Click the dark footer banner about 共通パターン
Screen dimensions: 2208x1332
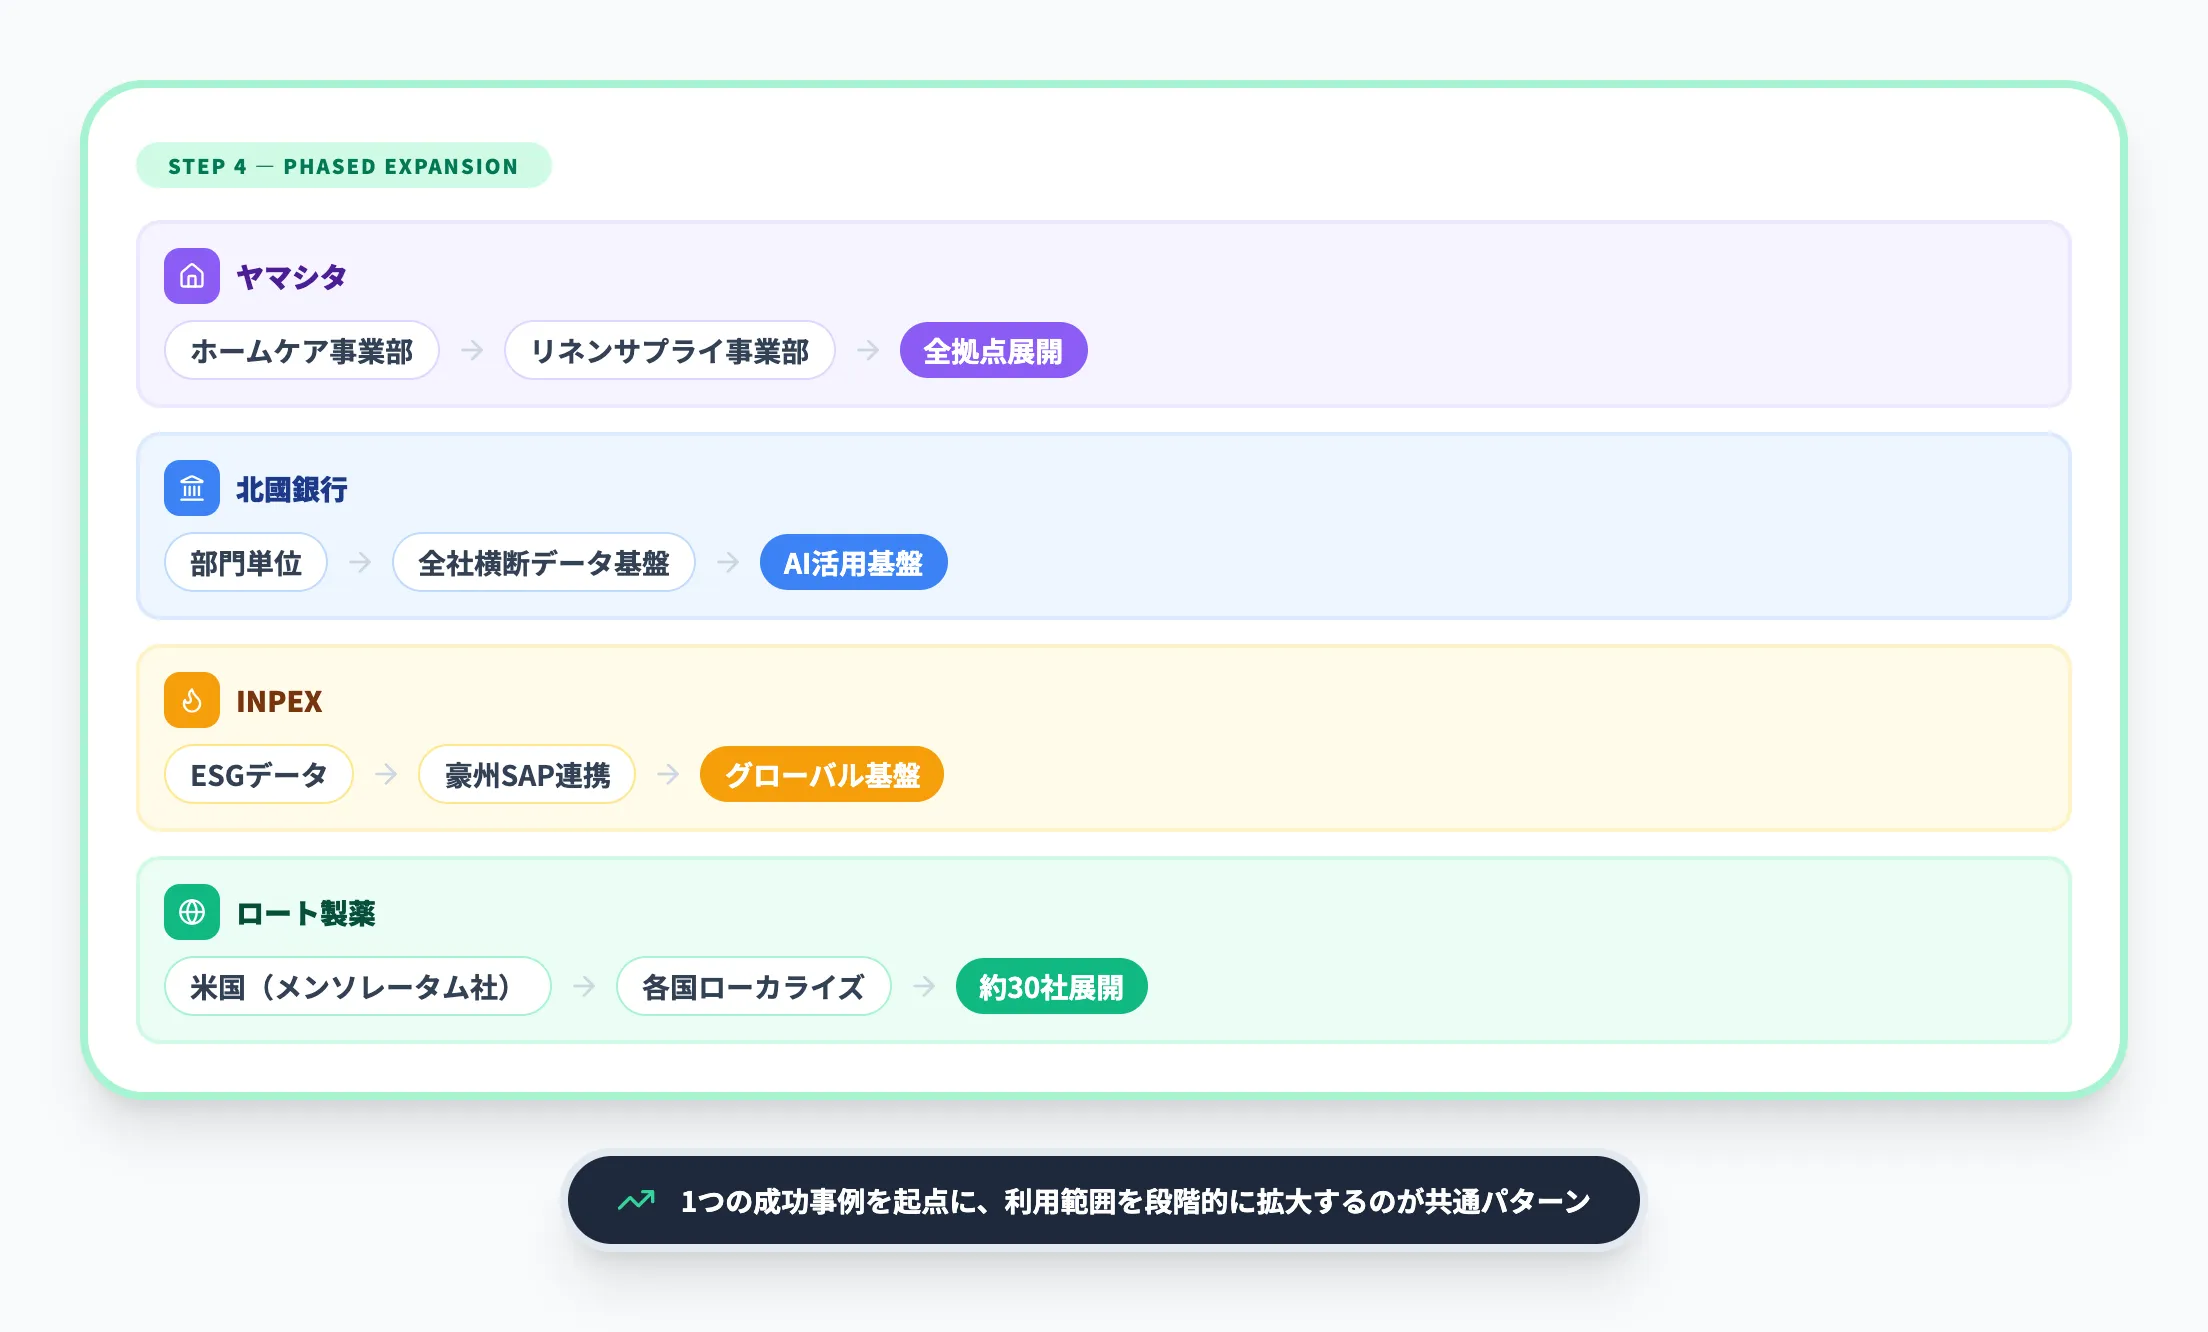point(1104,1200)
